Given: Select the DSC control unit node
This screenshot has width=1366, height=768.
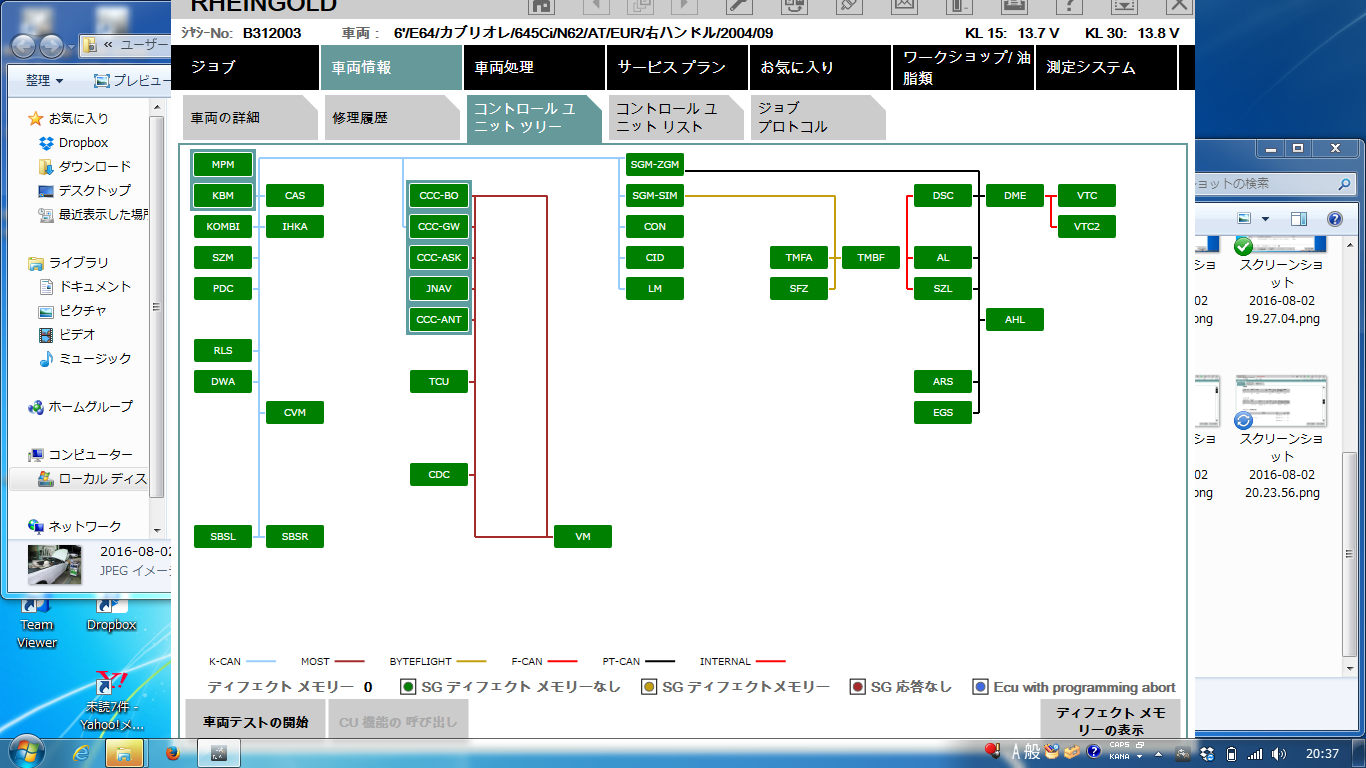Looking at the screenshot, I should 943,196.
